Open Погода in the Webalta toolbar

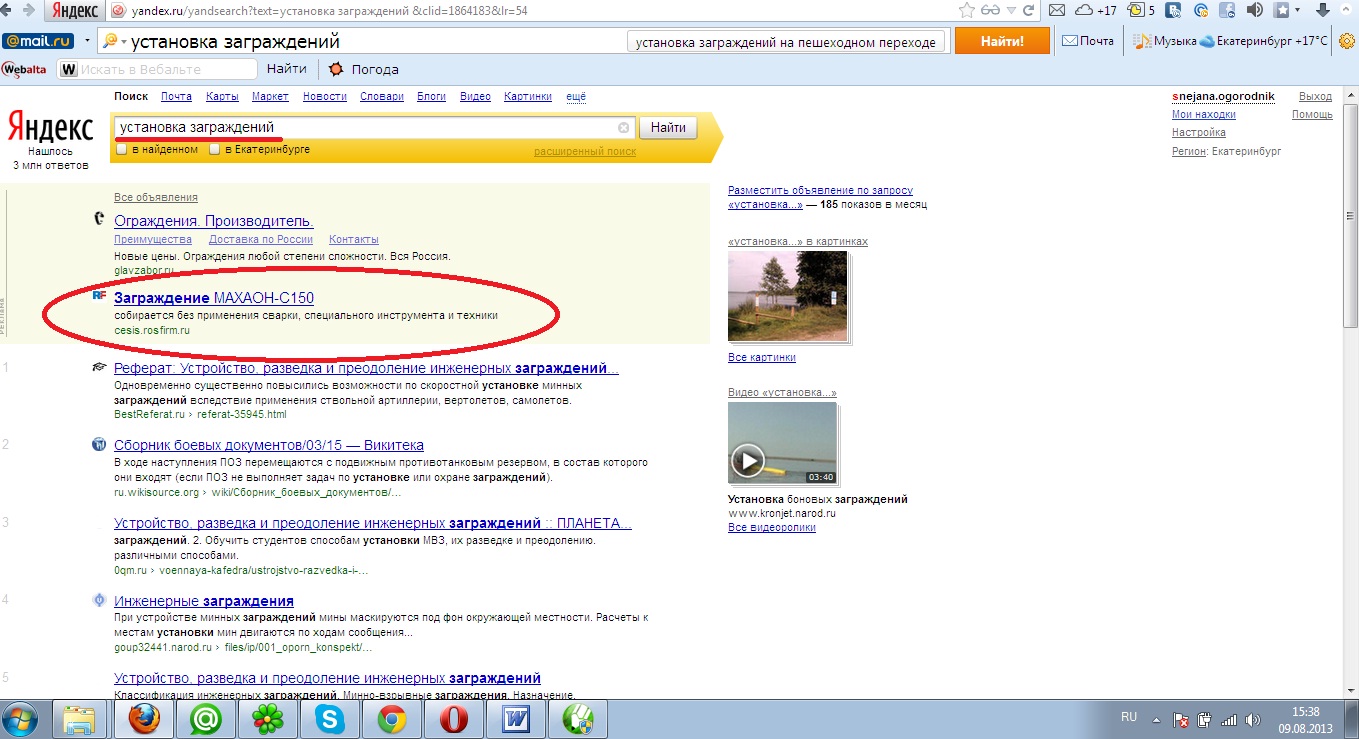click(364, 69)
